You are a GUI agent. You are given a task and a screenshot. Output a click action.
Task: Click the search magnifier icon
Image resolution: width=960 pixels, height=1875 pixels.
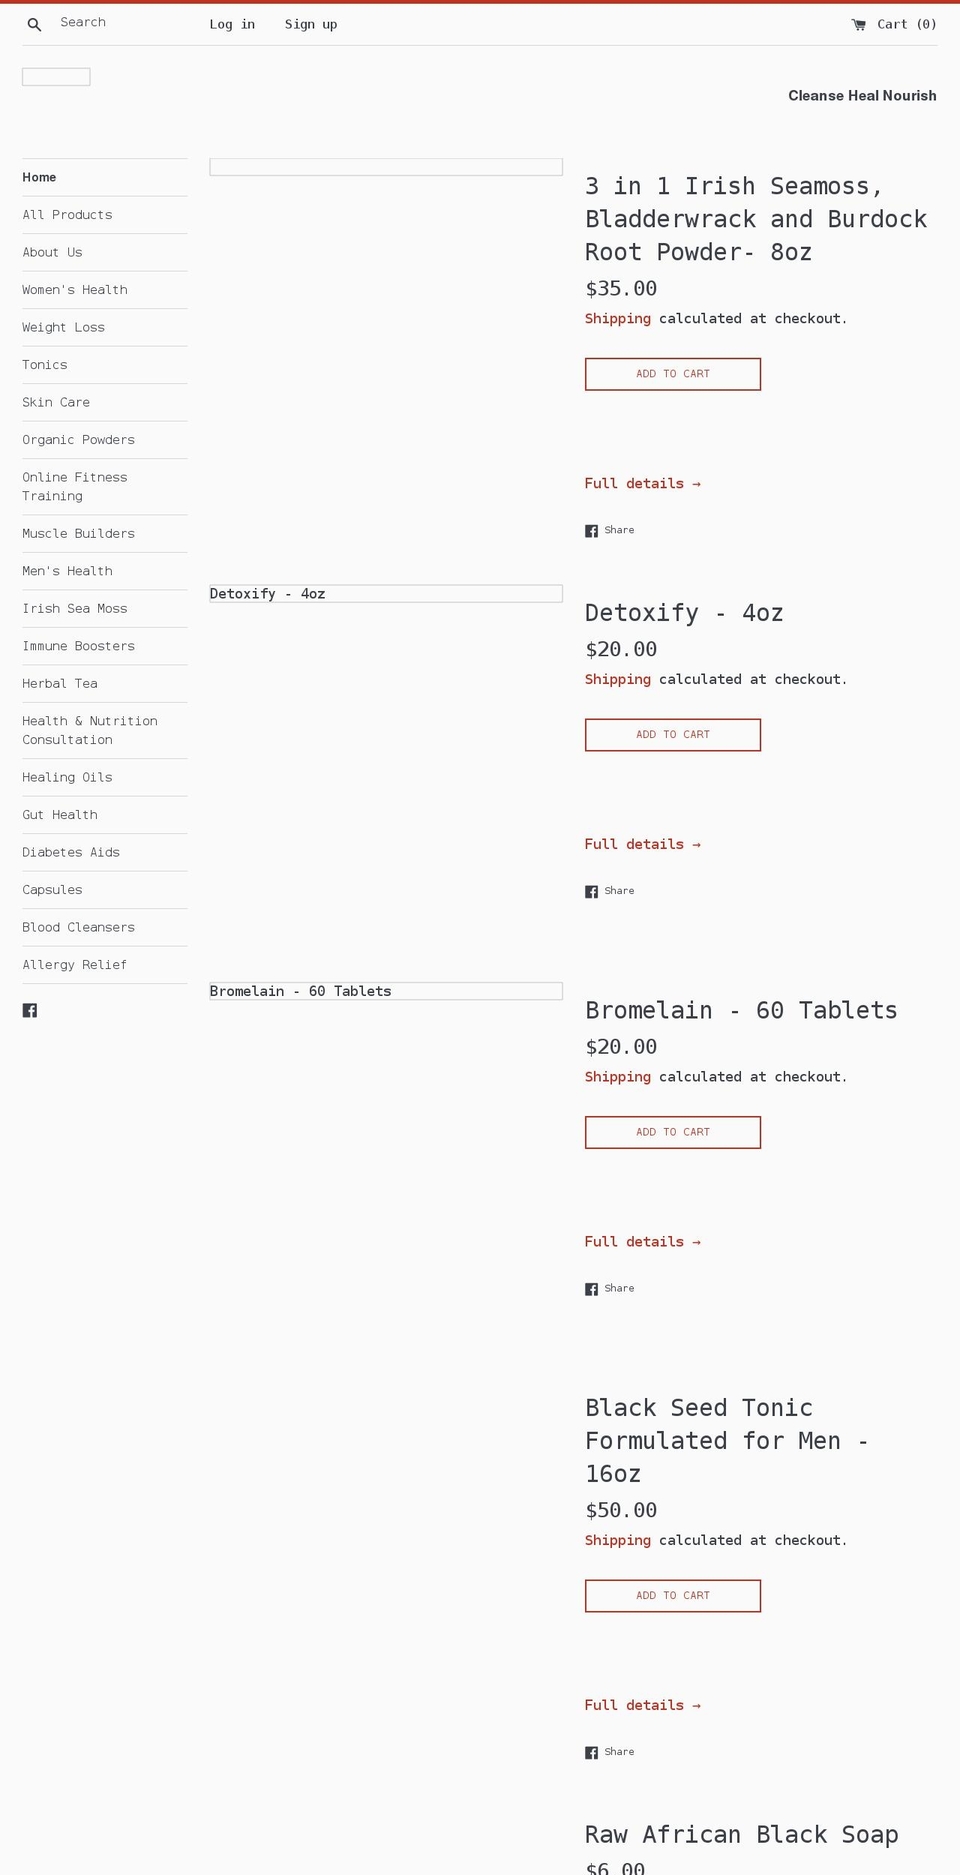click(34, 24)
